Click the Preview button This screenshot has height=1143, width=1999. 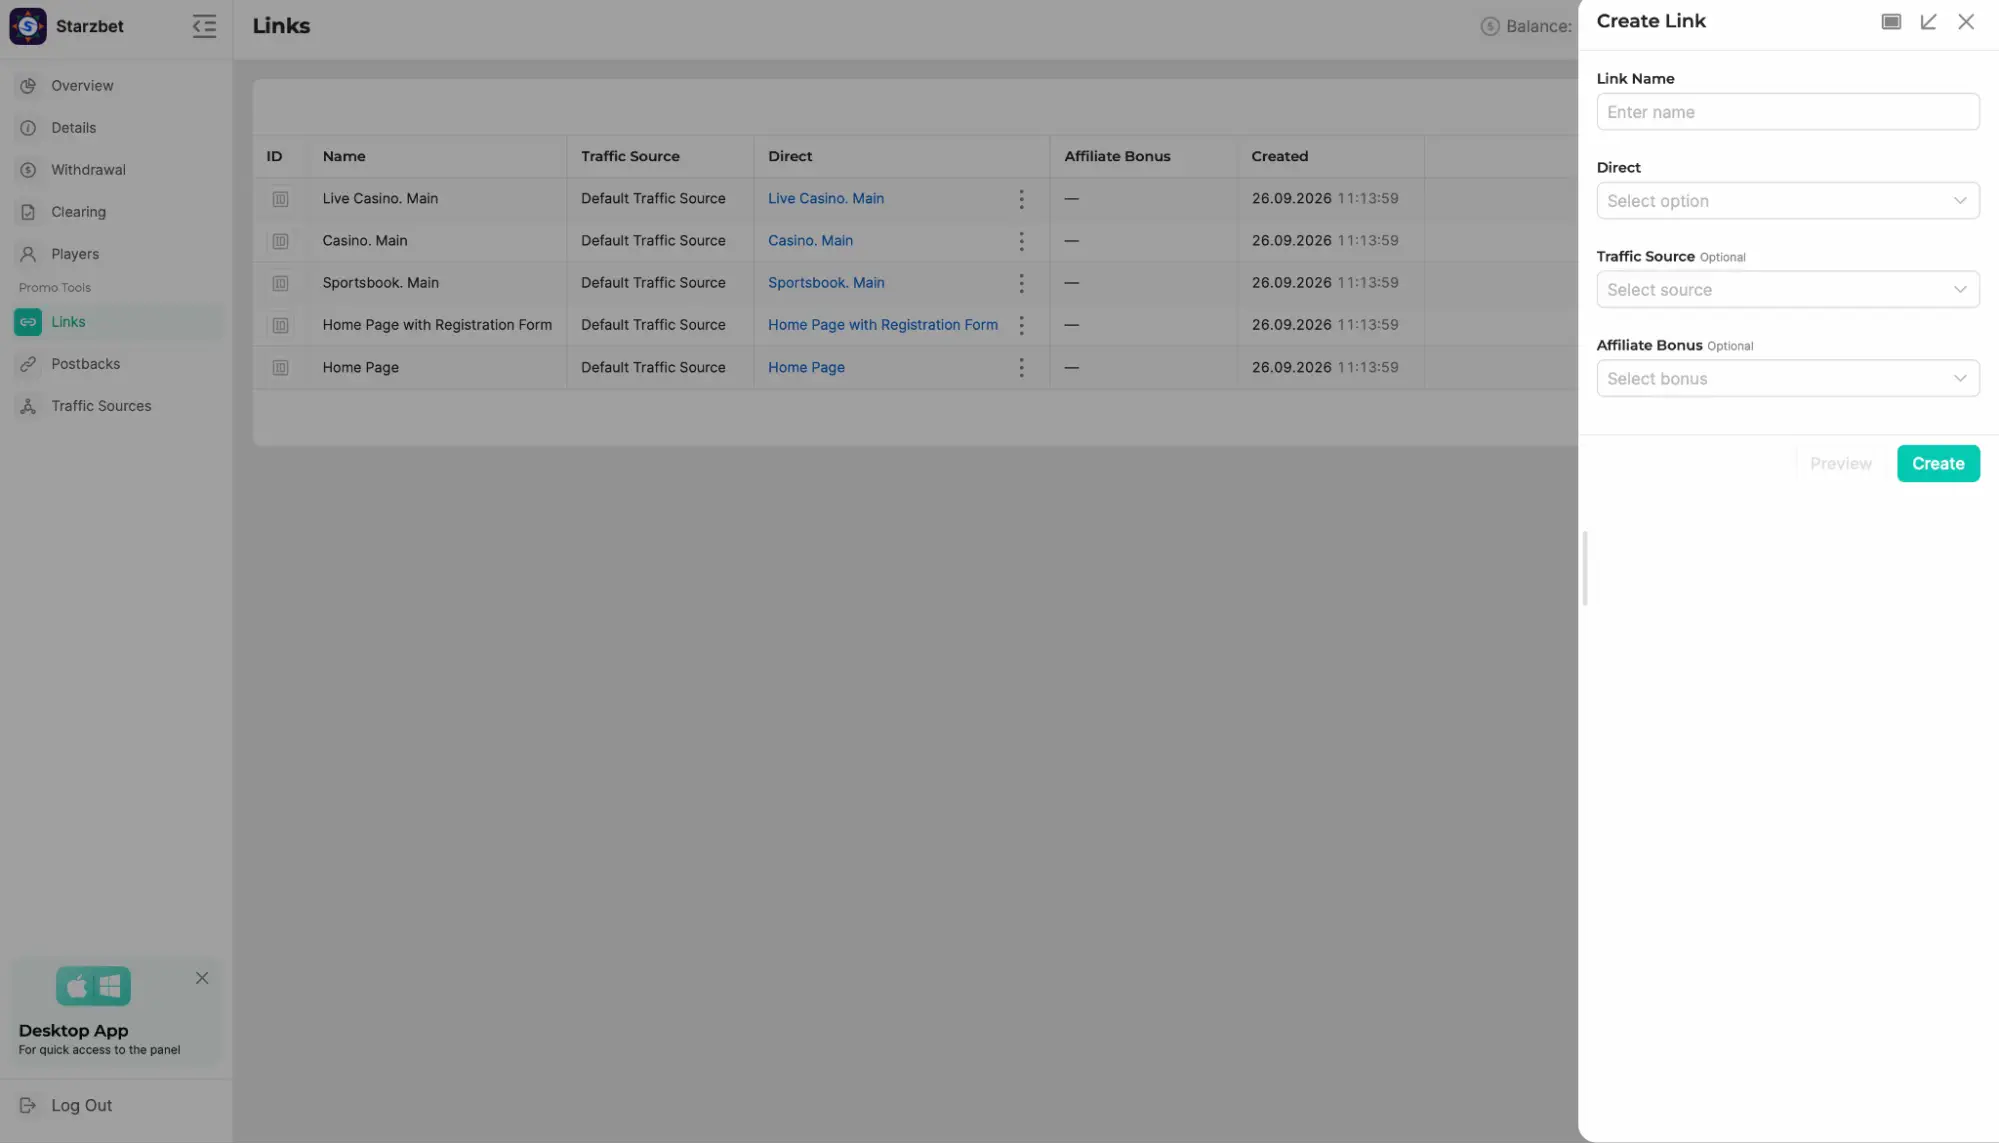[1840, 464]
